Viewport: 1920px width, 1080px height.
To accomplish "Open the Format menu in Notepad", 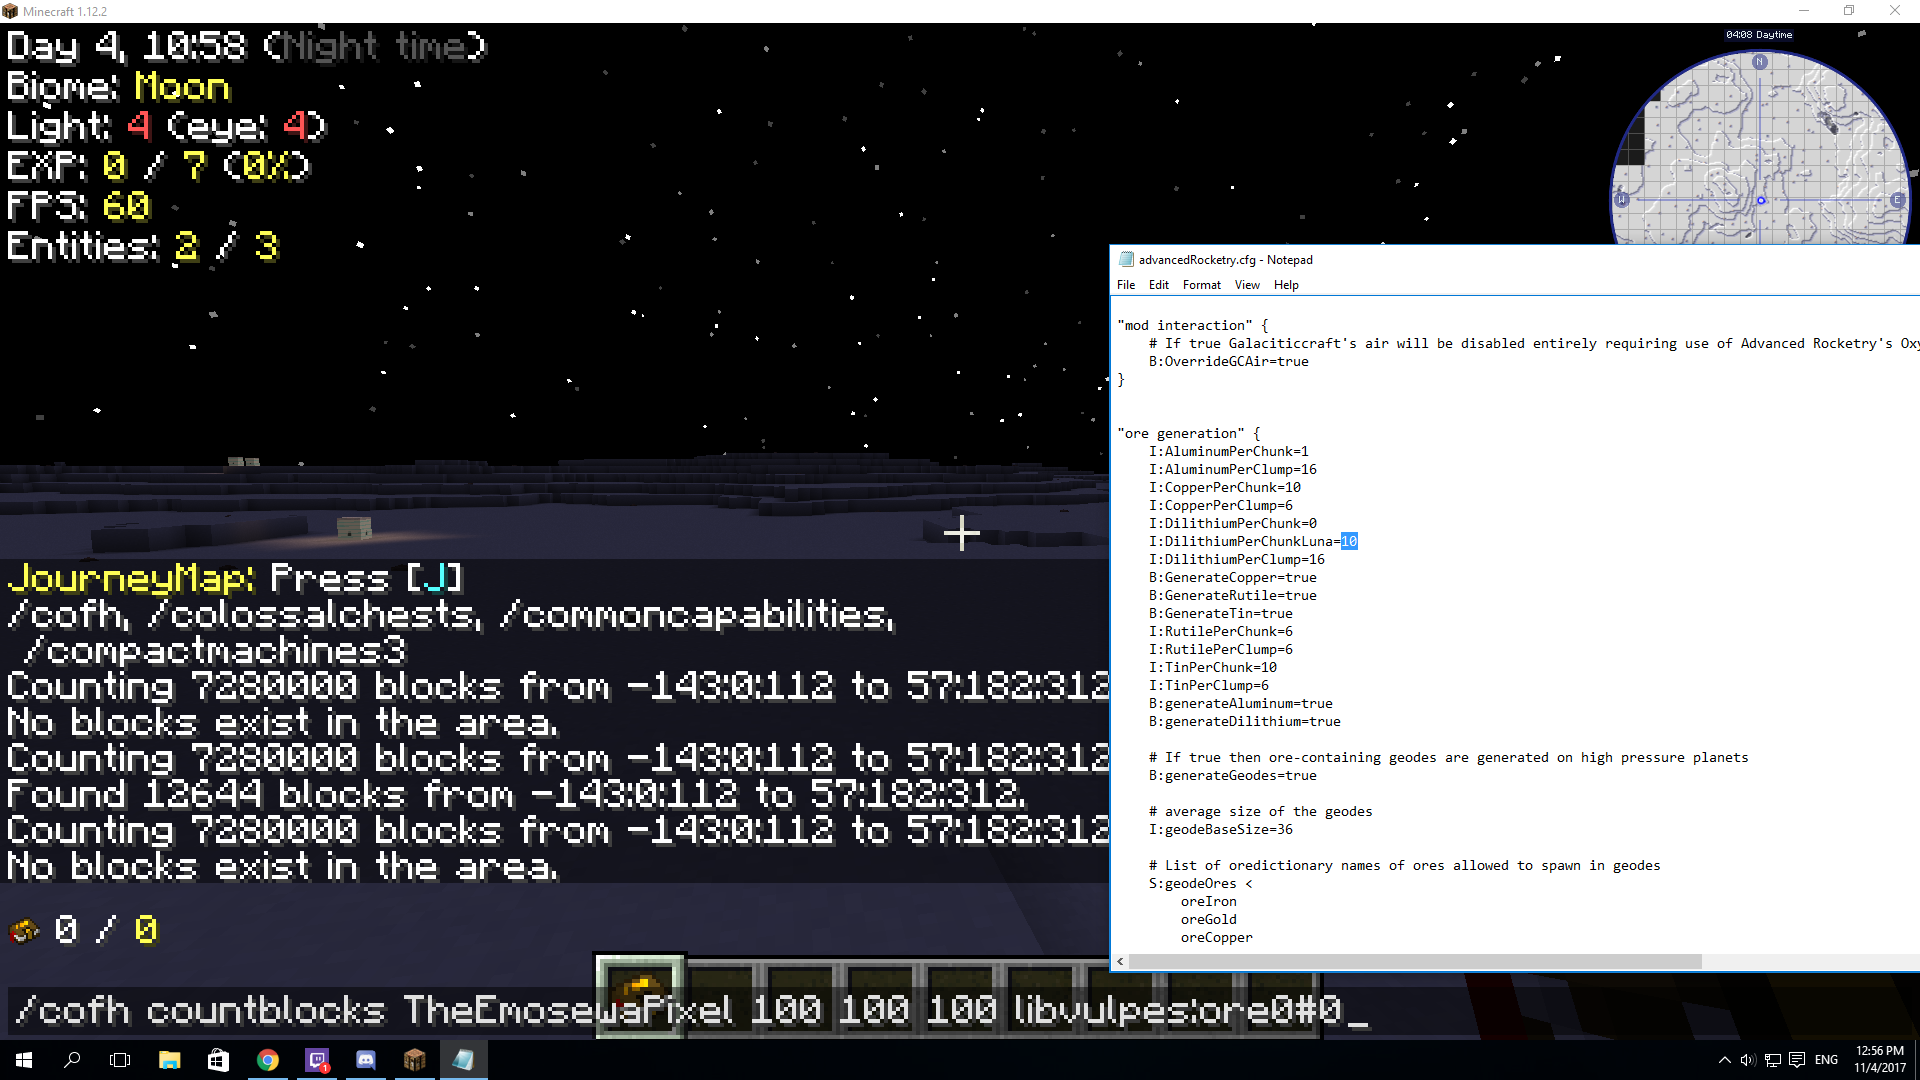I will click(1201, 285).
